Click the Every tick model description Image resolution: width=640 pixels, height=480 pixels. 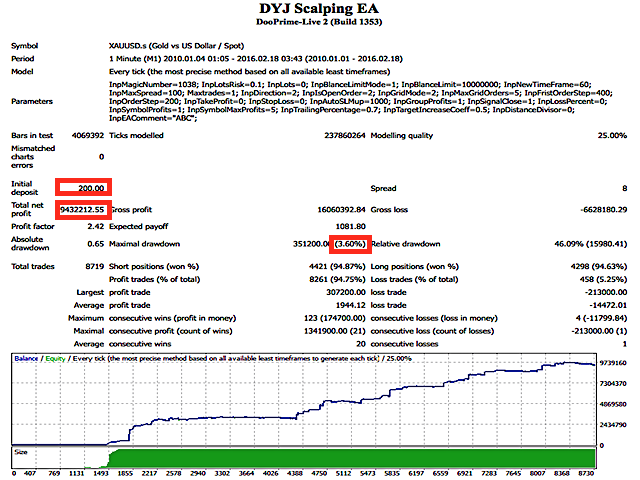(x=249, y=72)
